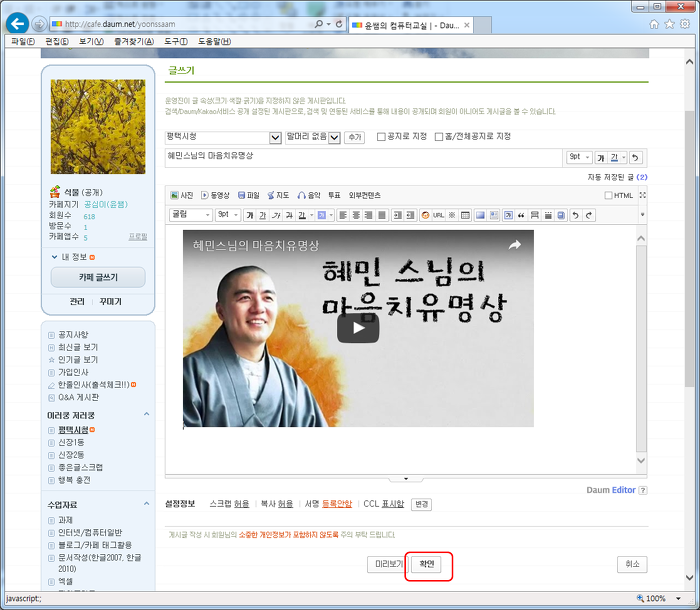Justify text in editor toolbar
Image resolution: width=700 pixels, height=610 pixels.
(382, 215)
